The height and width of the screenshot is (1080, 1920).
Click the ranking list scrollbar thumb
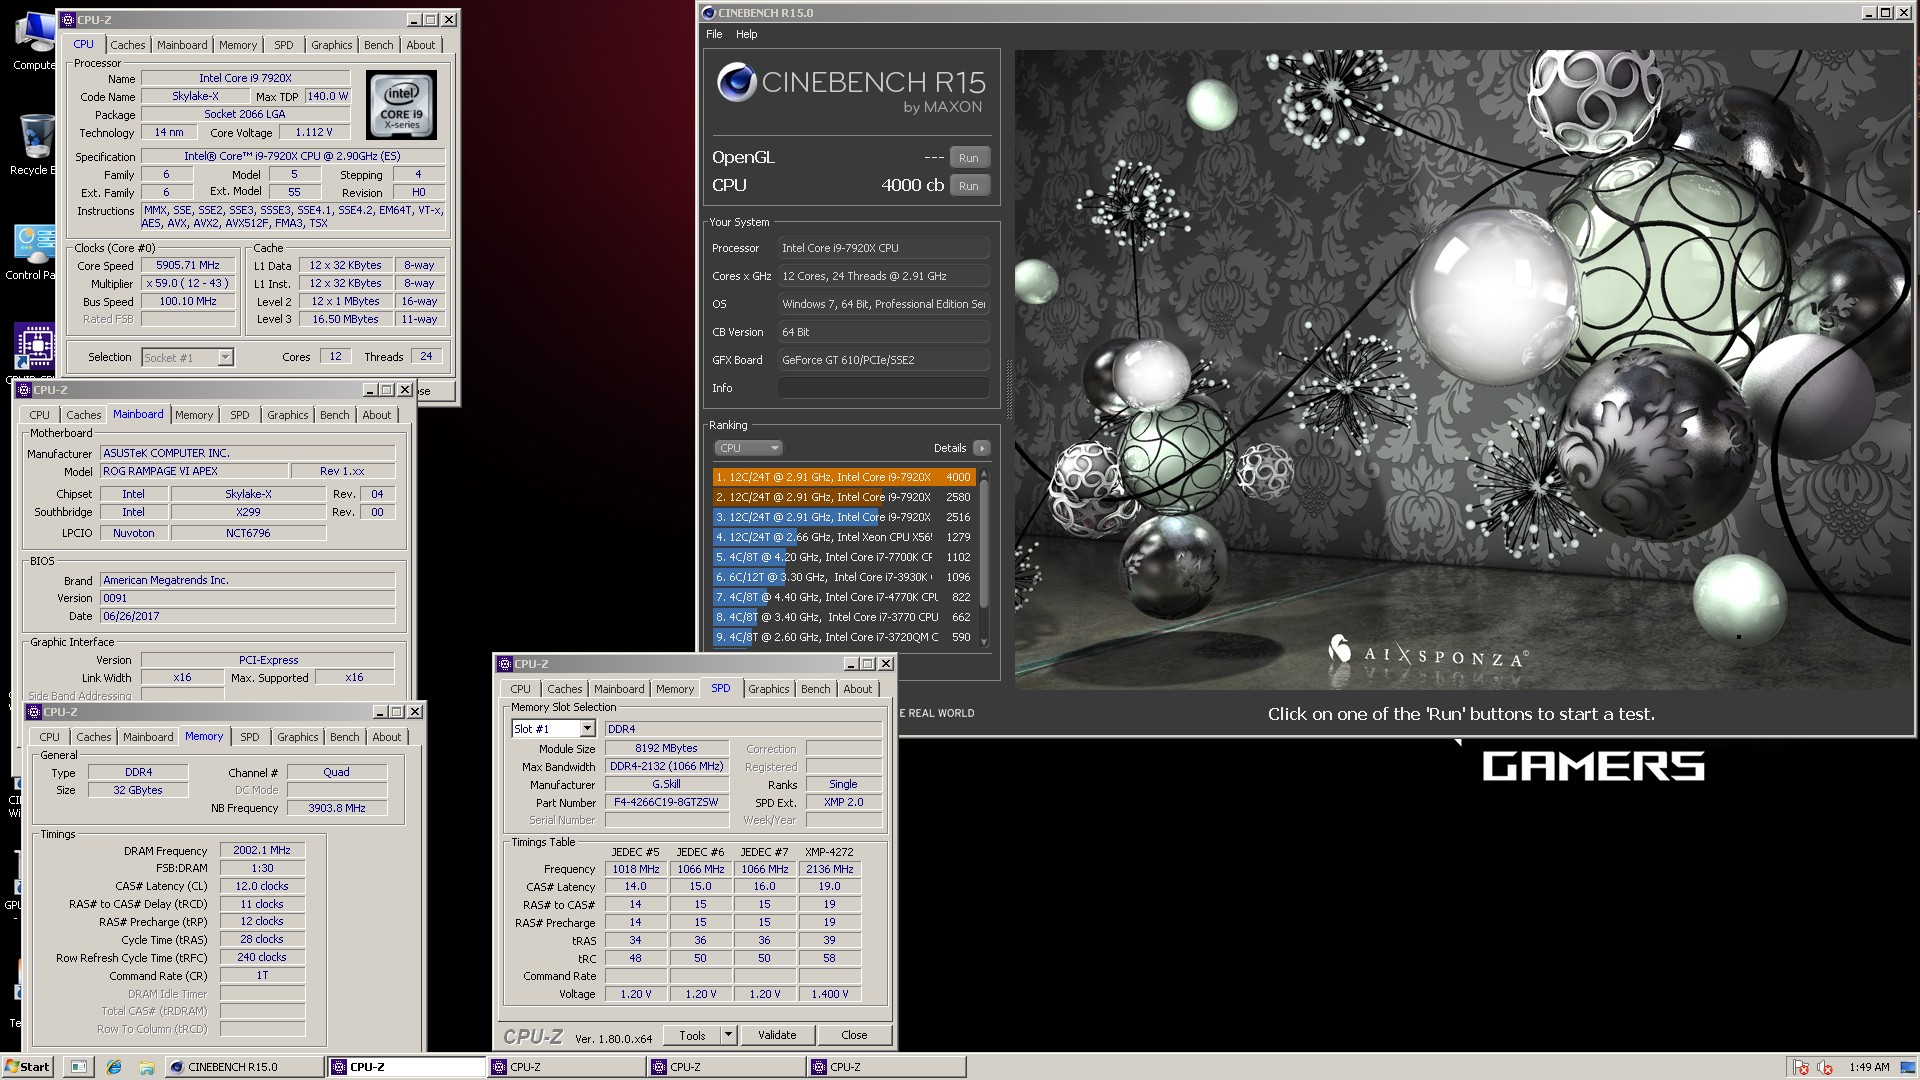(x=984, y=543)
